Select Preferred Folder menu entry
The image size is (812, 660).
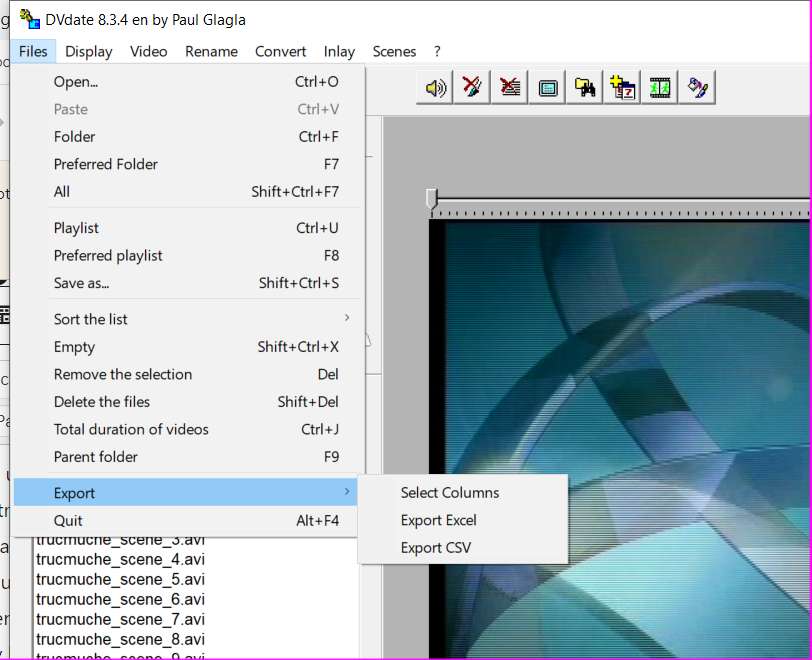click(x=106, y=164)
